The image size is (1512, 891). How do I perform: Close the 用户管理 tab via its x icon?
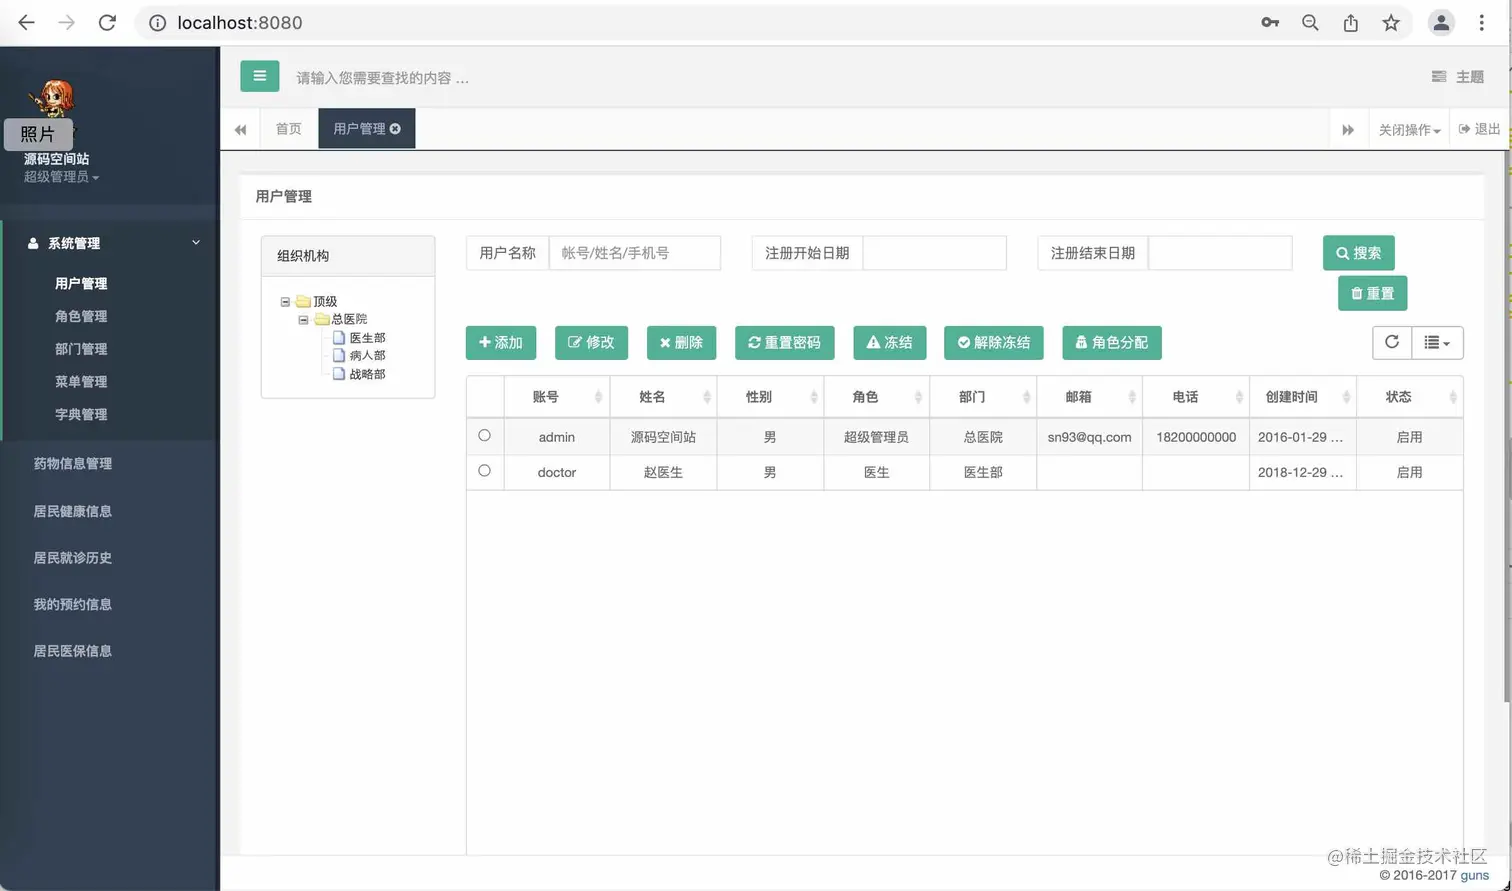coord(394,128)
